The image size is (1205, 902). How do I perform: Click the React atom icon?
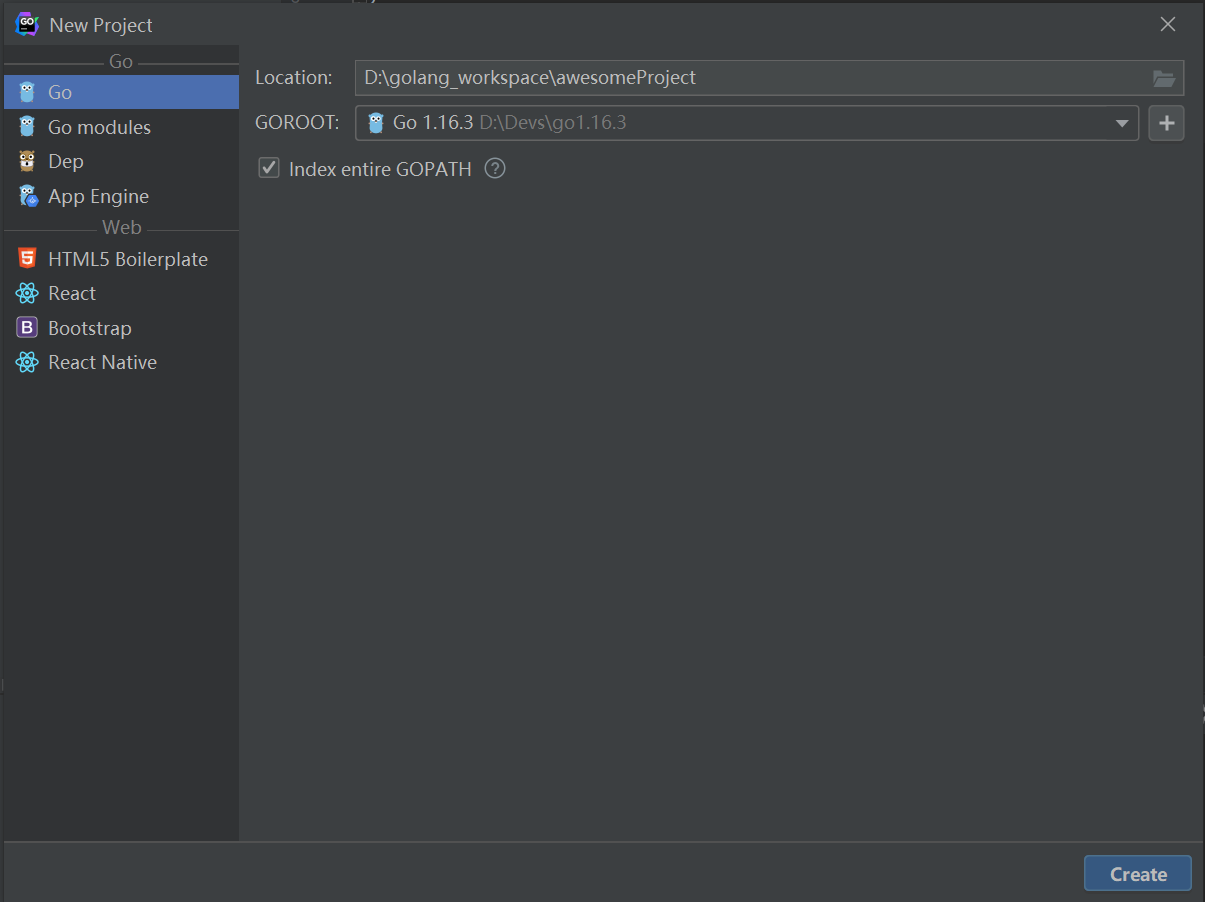pyautogui.click(x=27, y=293)
